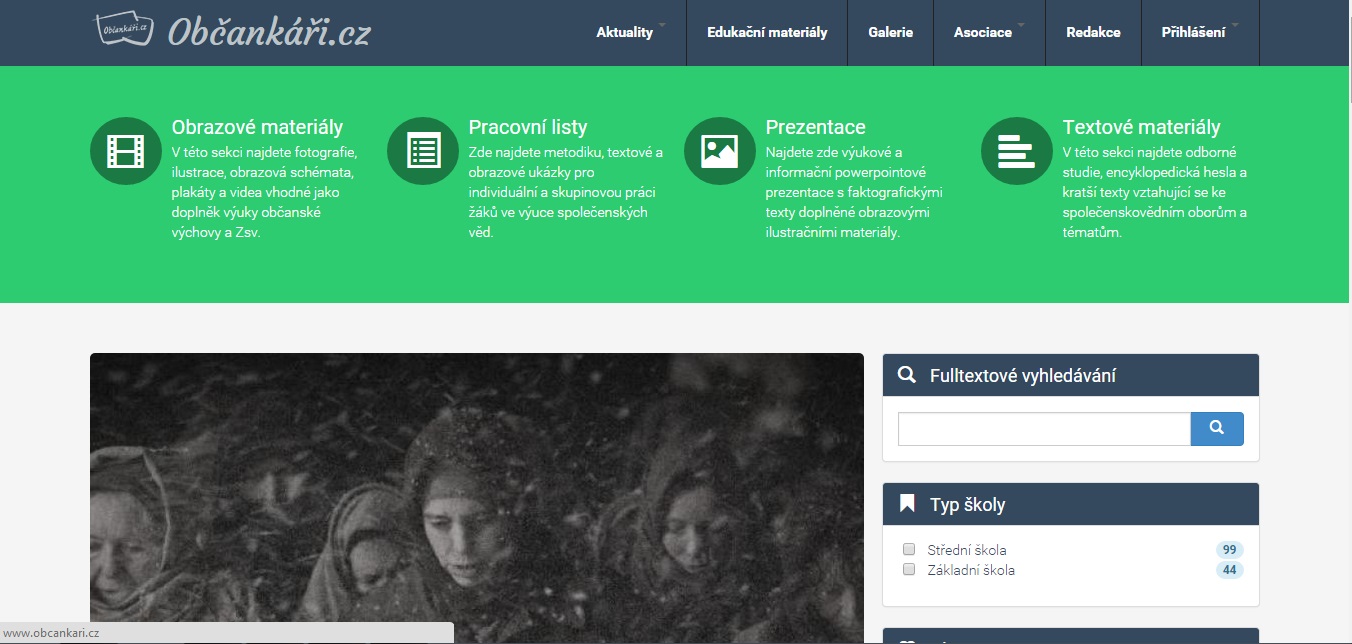Click the blue search magnifier button
This screenshot has width=1352, height=644.
tap(1217, 428)
